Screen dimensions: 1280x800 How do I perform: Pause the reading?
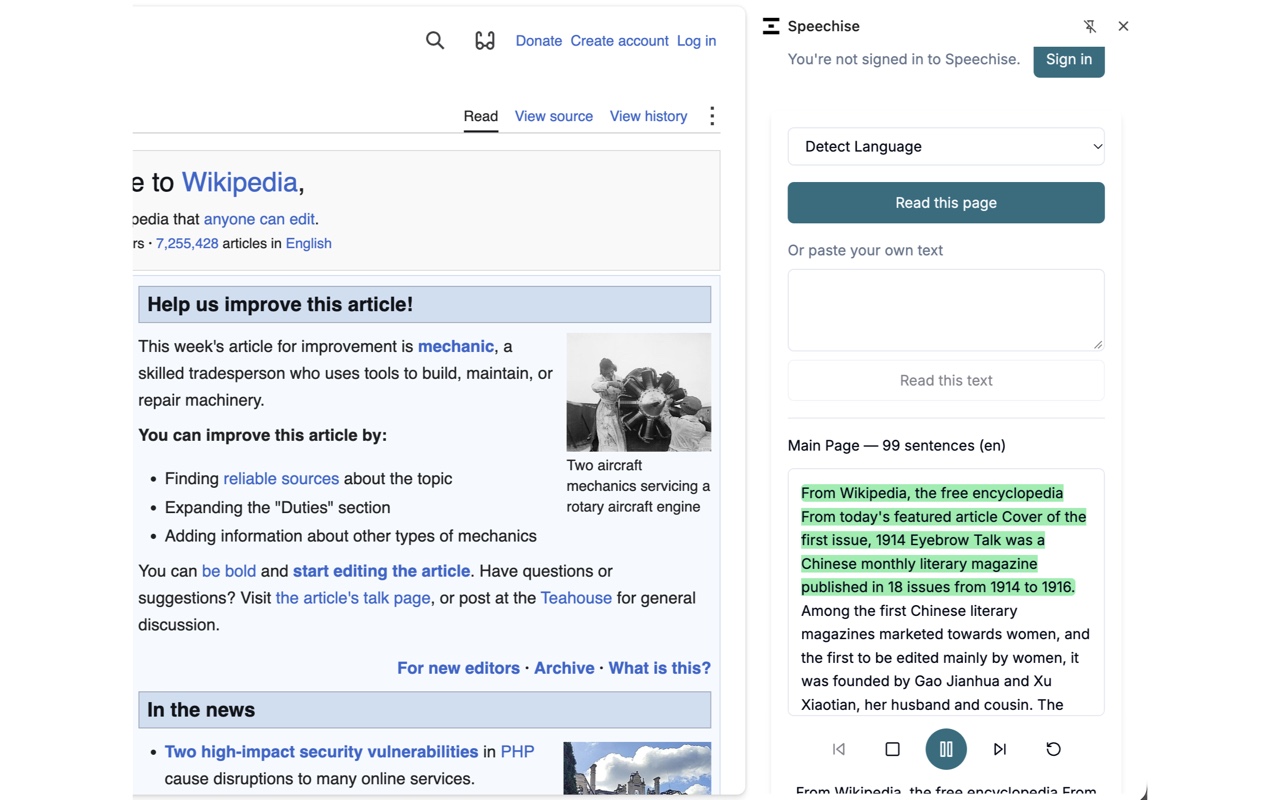tap(946, 749)
